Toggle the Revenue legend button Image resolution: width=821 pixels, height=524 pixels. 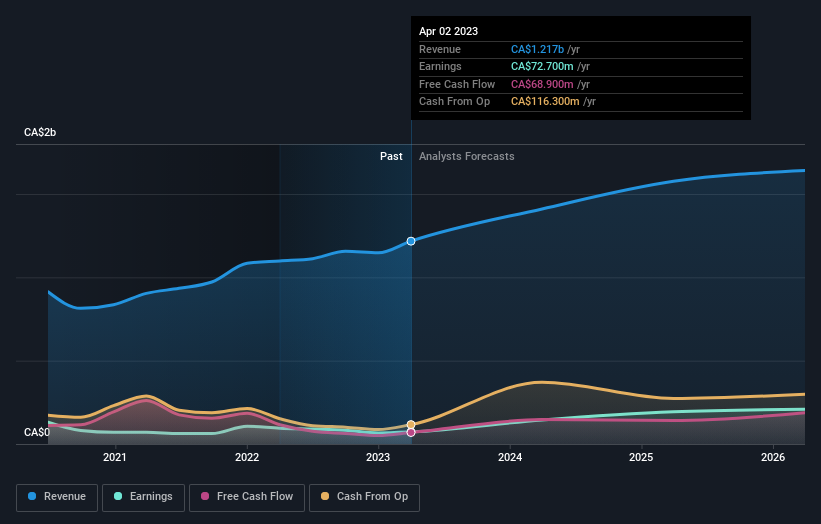(57, 497)
